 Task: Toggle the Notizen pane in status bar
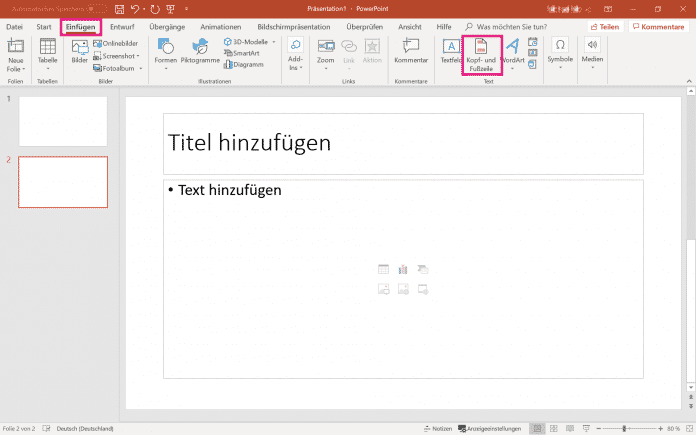[x=436, y=428]
